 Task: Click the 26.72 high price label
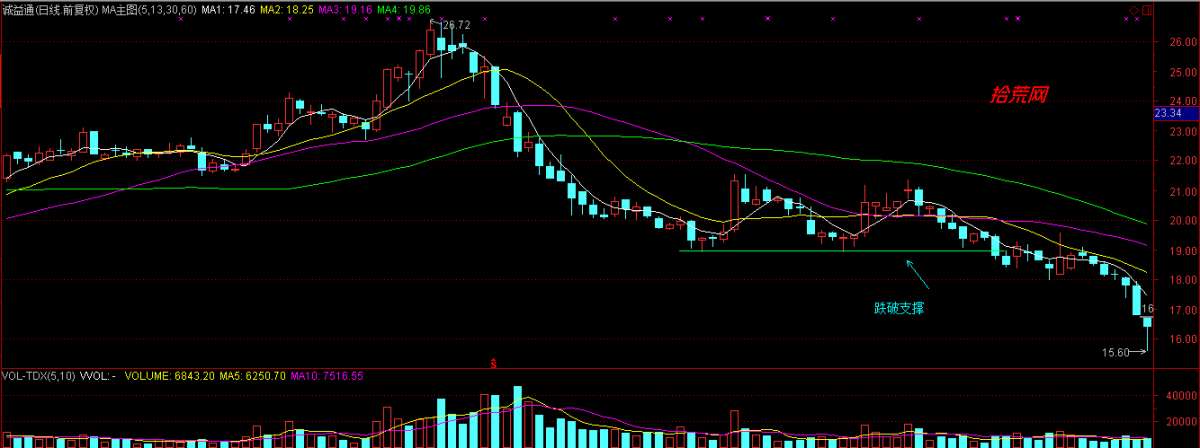(455, 24)
